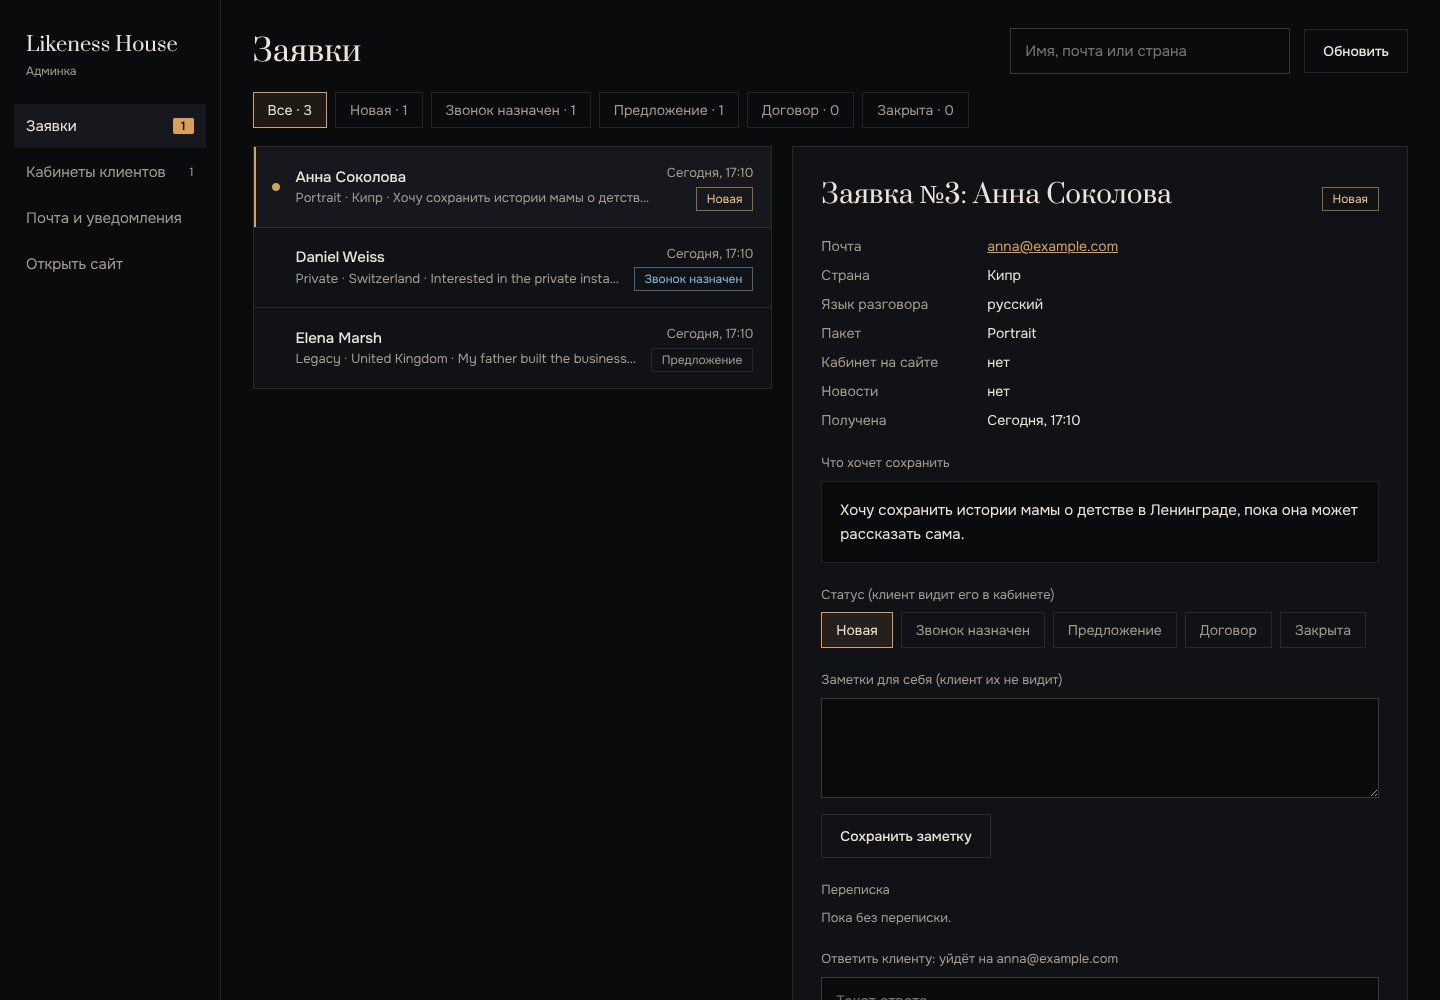Set status to Звонок назначен

pyautogui.click(x=973, y=630)
